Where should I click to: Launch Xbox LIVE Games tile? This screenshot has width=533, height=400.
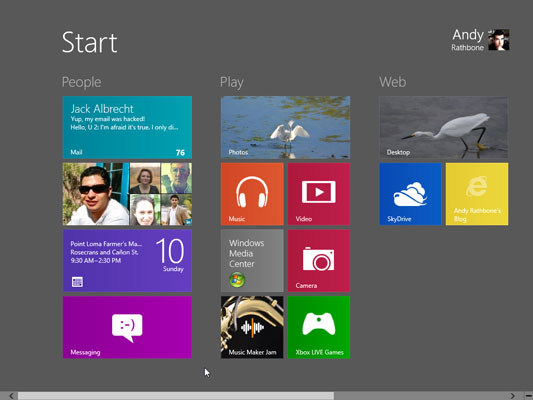[319, 327]
